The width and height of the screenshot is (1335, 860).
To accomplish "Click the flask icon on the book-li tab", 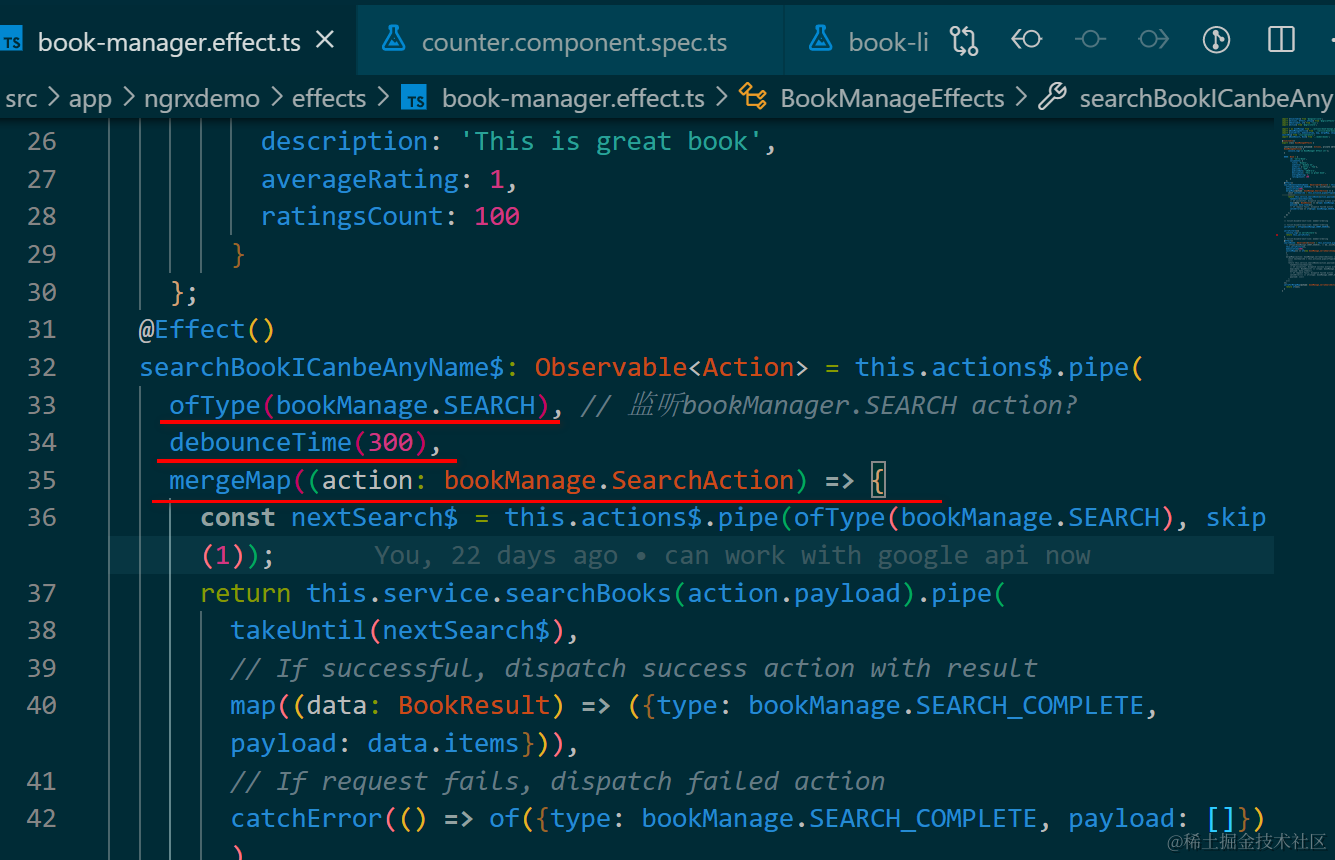I will (821, 40).
